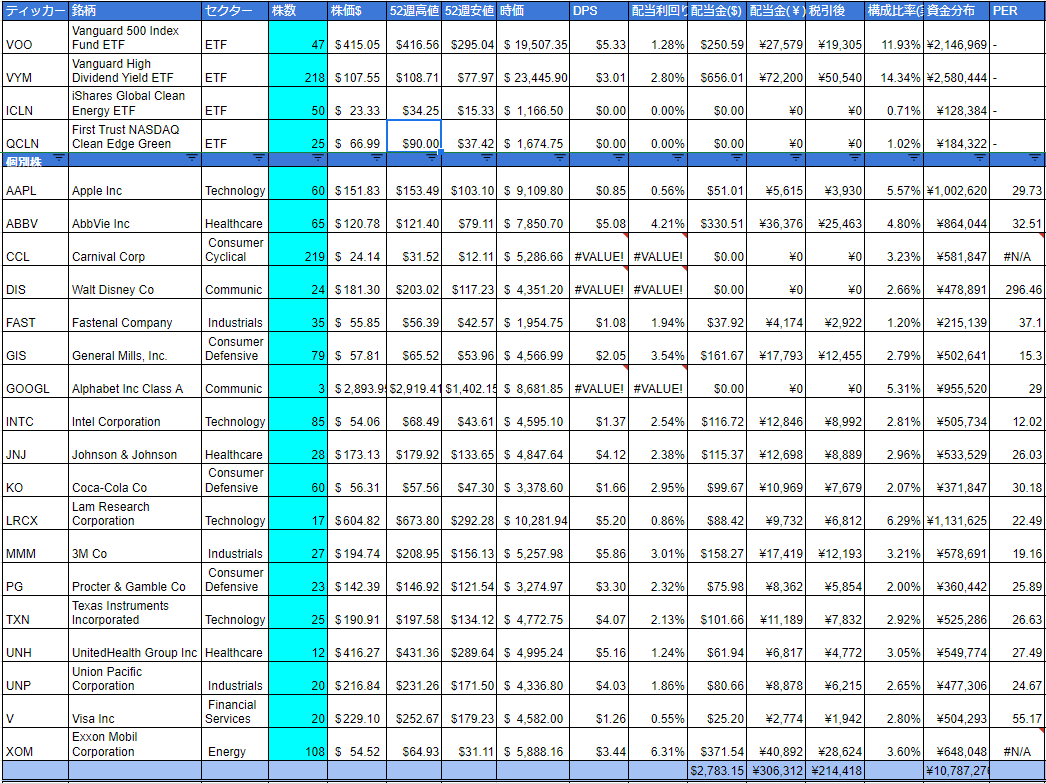Click the 配当利回り column header cell
This screenshot has width=1046, height=784.
[658, 11]
